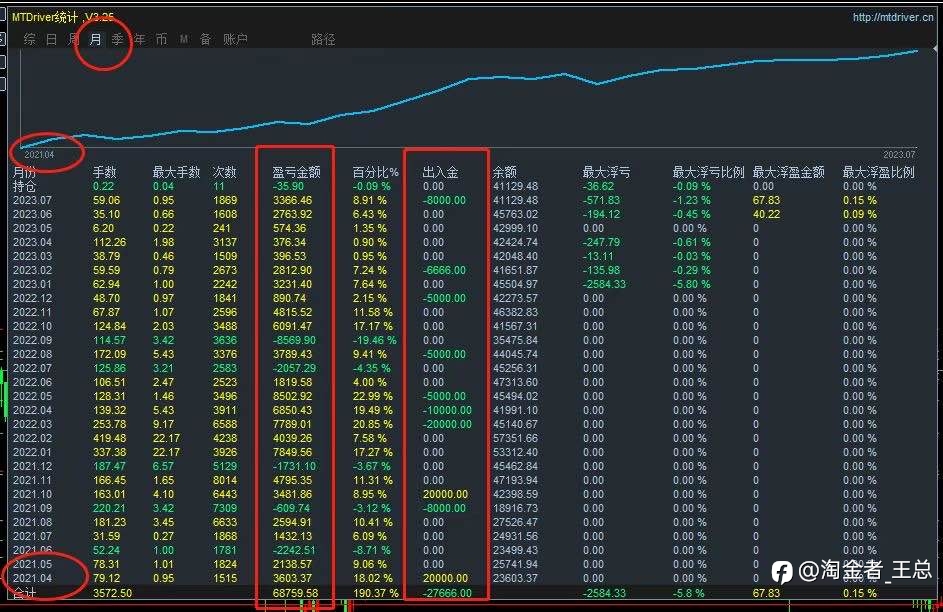Click the 最大浮亏 column header
Viewport: 943px width, 612px height.
coord(606,173)
